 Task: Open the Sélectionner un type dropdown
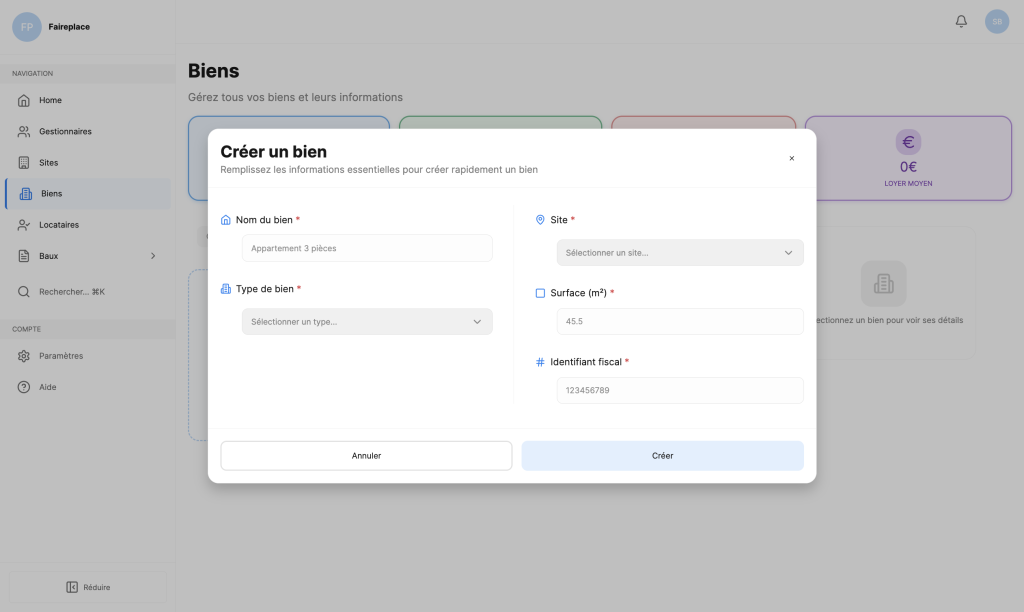click(x=366, y=322)
